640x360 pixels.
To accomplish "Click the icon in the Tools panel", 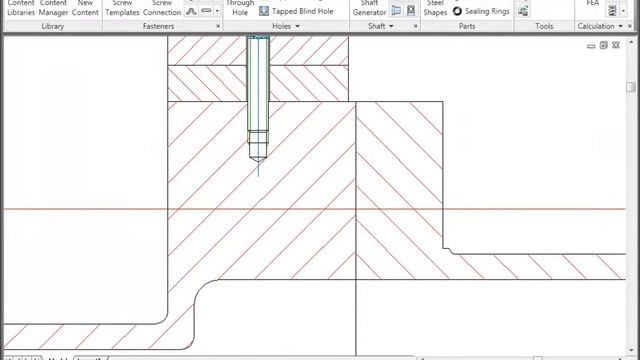I will tap(523, 11).
